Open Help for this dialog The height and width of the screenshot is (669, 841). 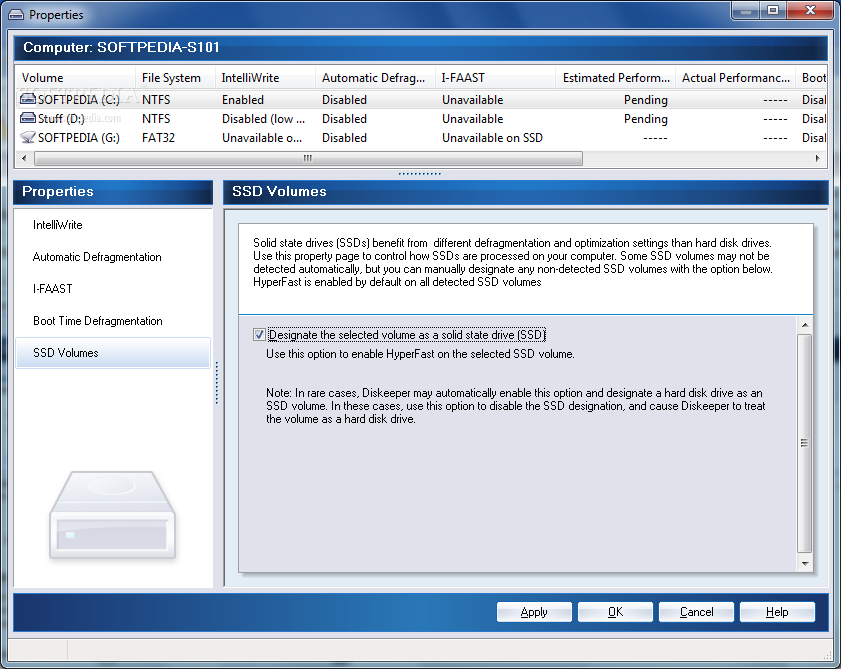[x=777, y=612]
